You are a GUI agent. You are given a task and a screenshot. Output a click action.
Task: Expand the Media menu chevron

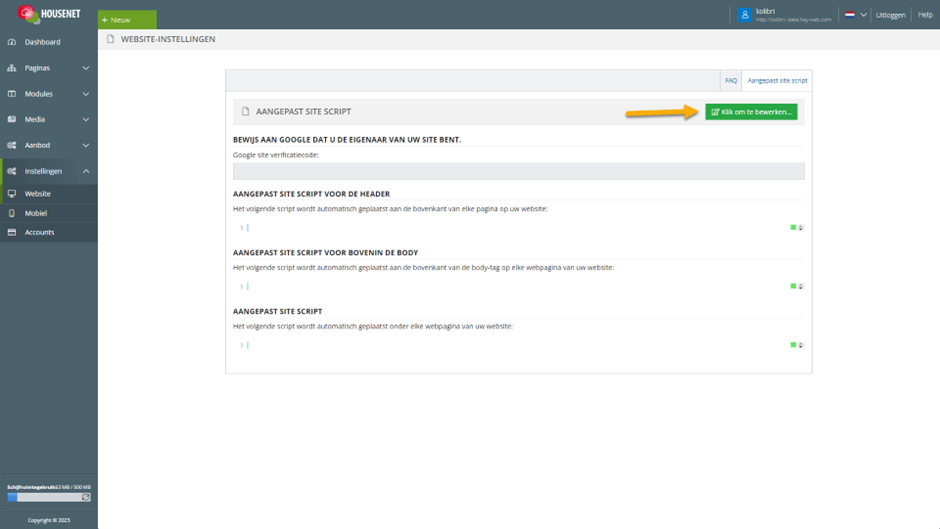[86, 119]
